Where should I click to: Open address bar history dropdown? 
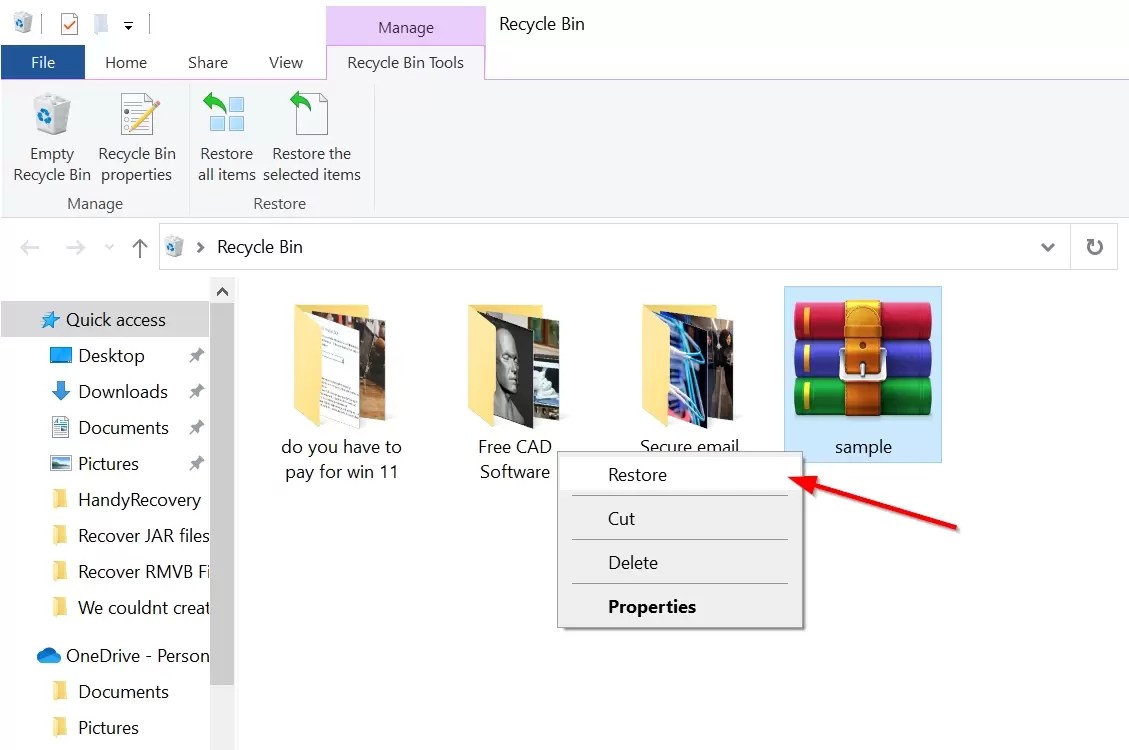click(1048, 247)
